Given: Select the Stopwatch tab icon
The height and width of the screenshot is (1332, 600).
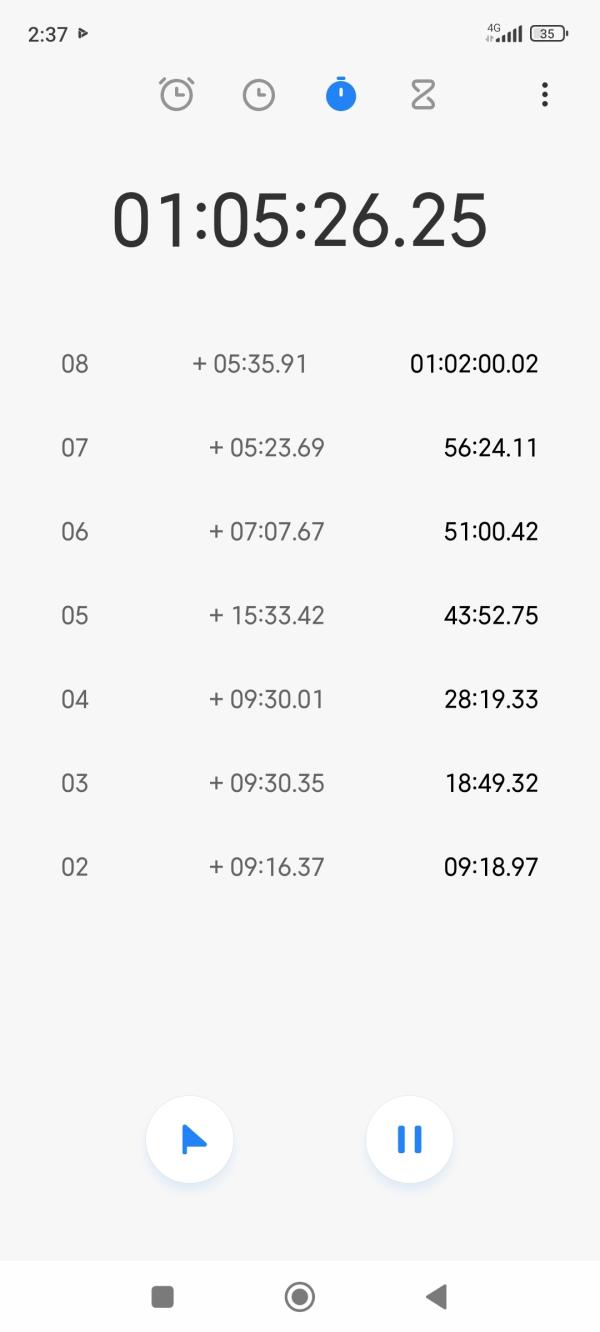Looking at the screenshot, I should tap(341, 95).
